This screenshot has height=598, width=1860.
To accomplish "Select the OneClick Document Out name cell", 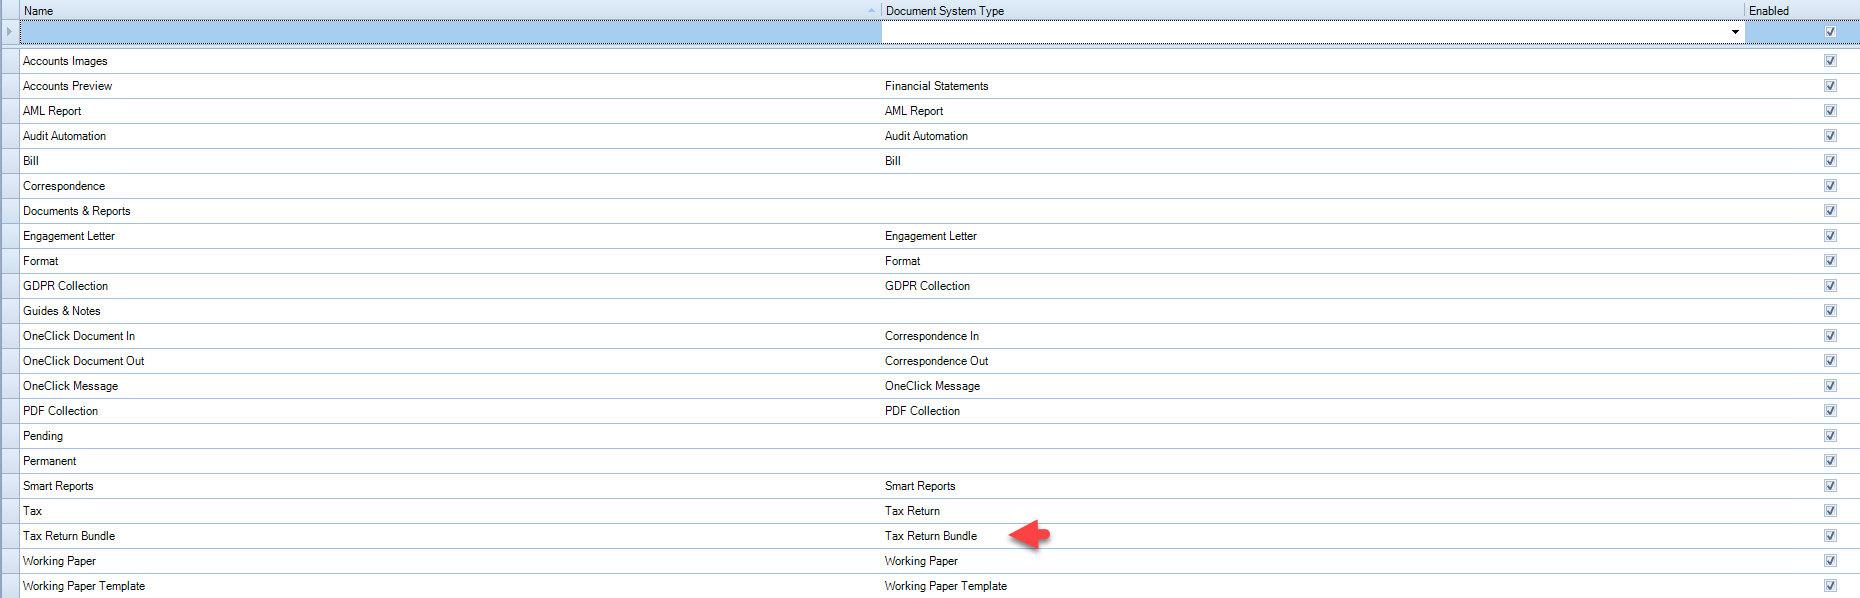I will 450,361.
